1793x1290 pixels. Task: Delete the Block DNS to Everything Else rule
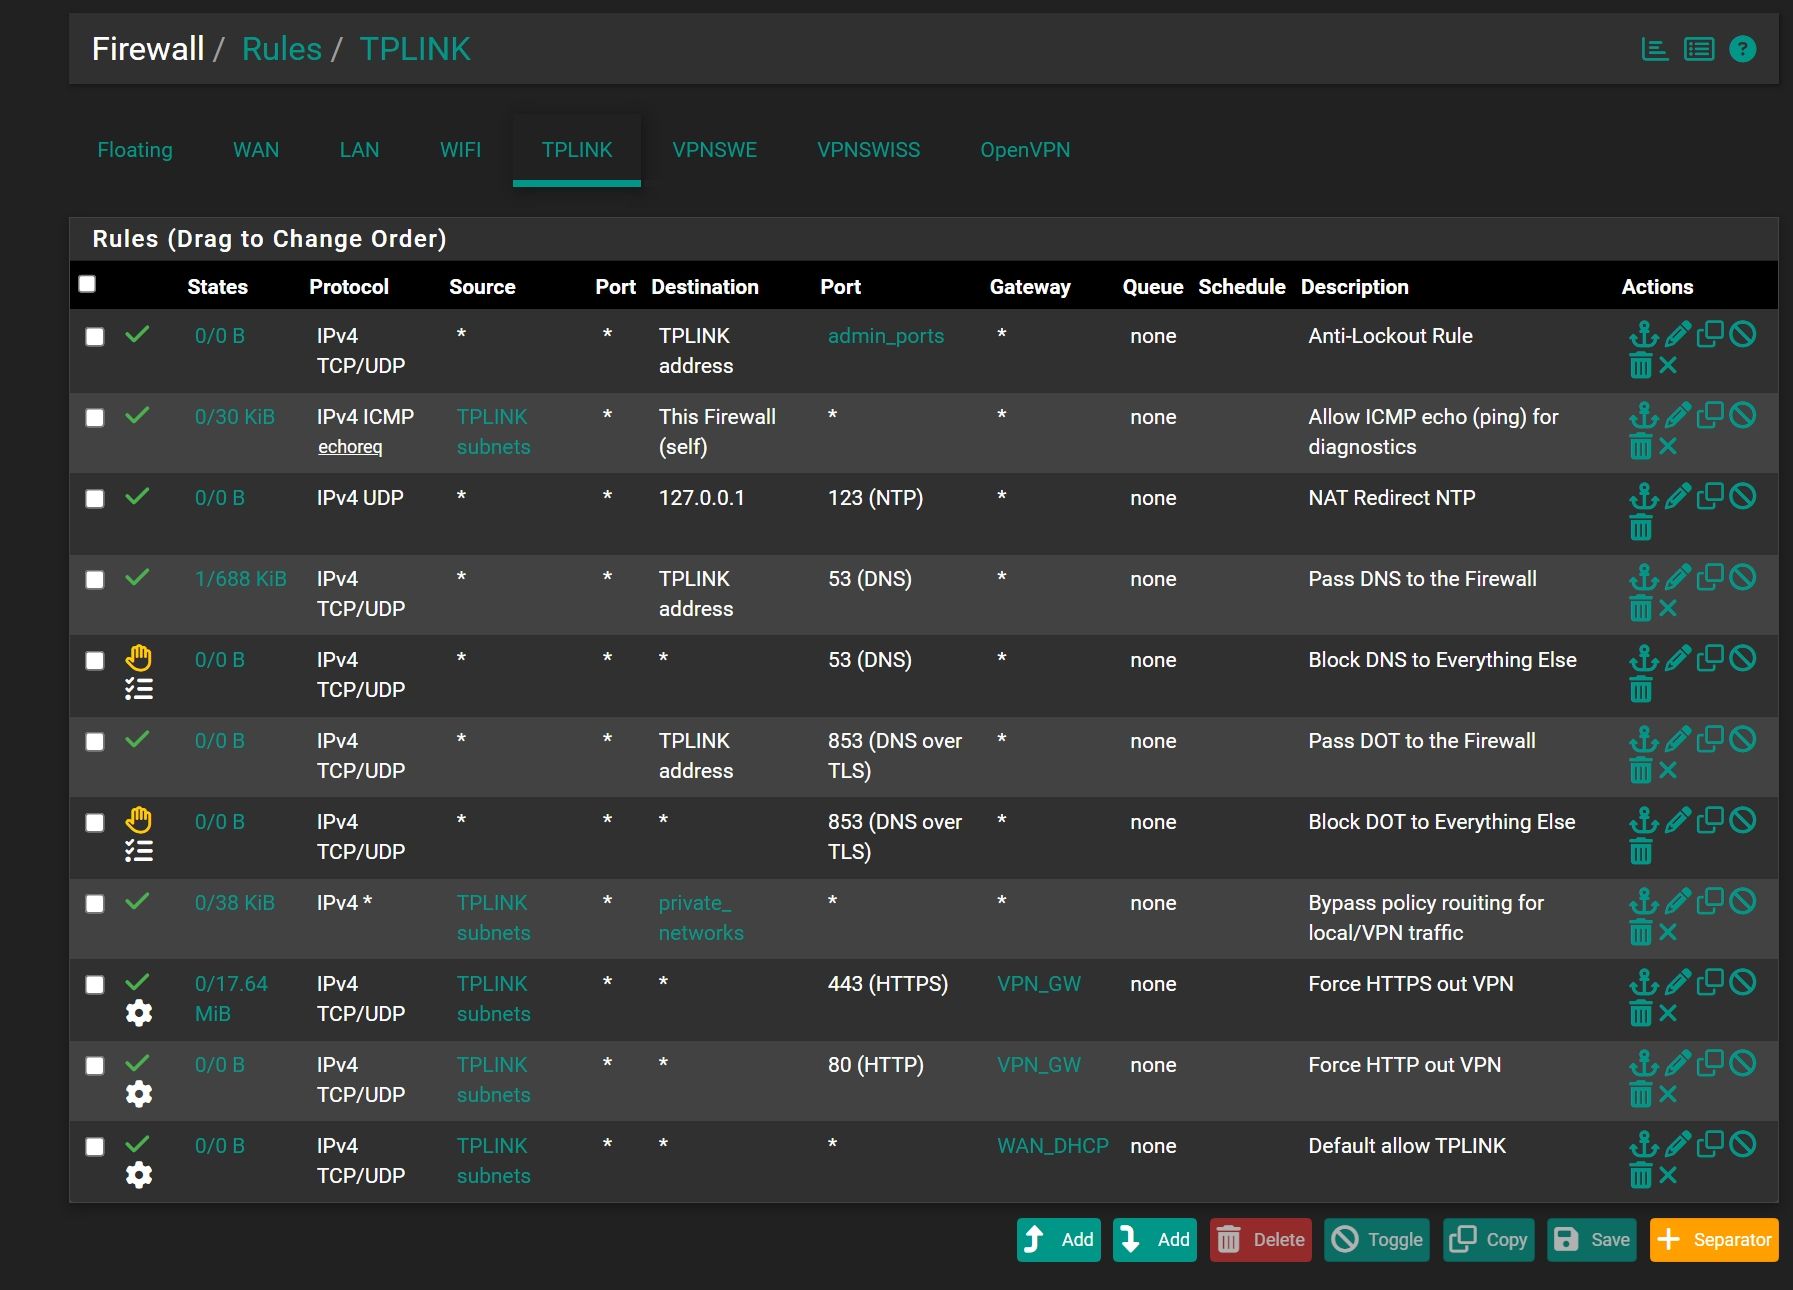[x=1640, y=689]
